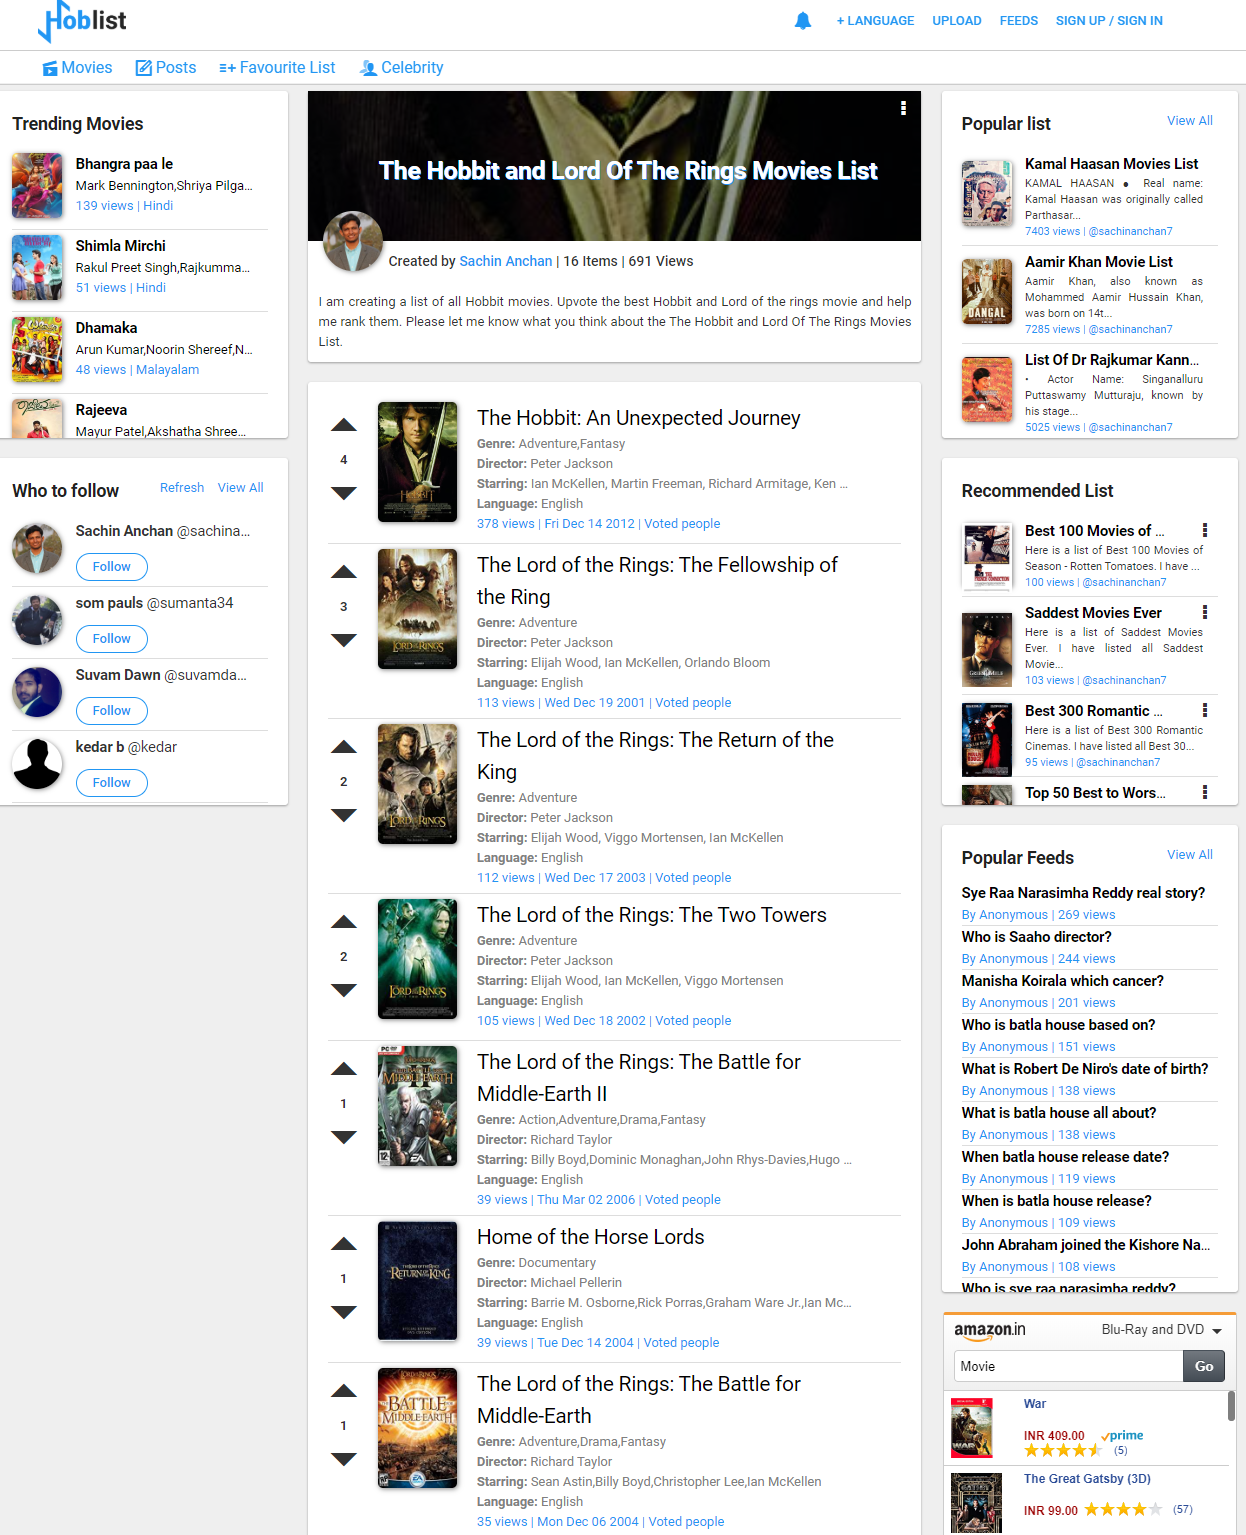Viewport: 1246px width, 1535px height.
Task: Open Saddest Movies Ever list
Action: [1093, 613]
